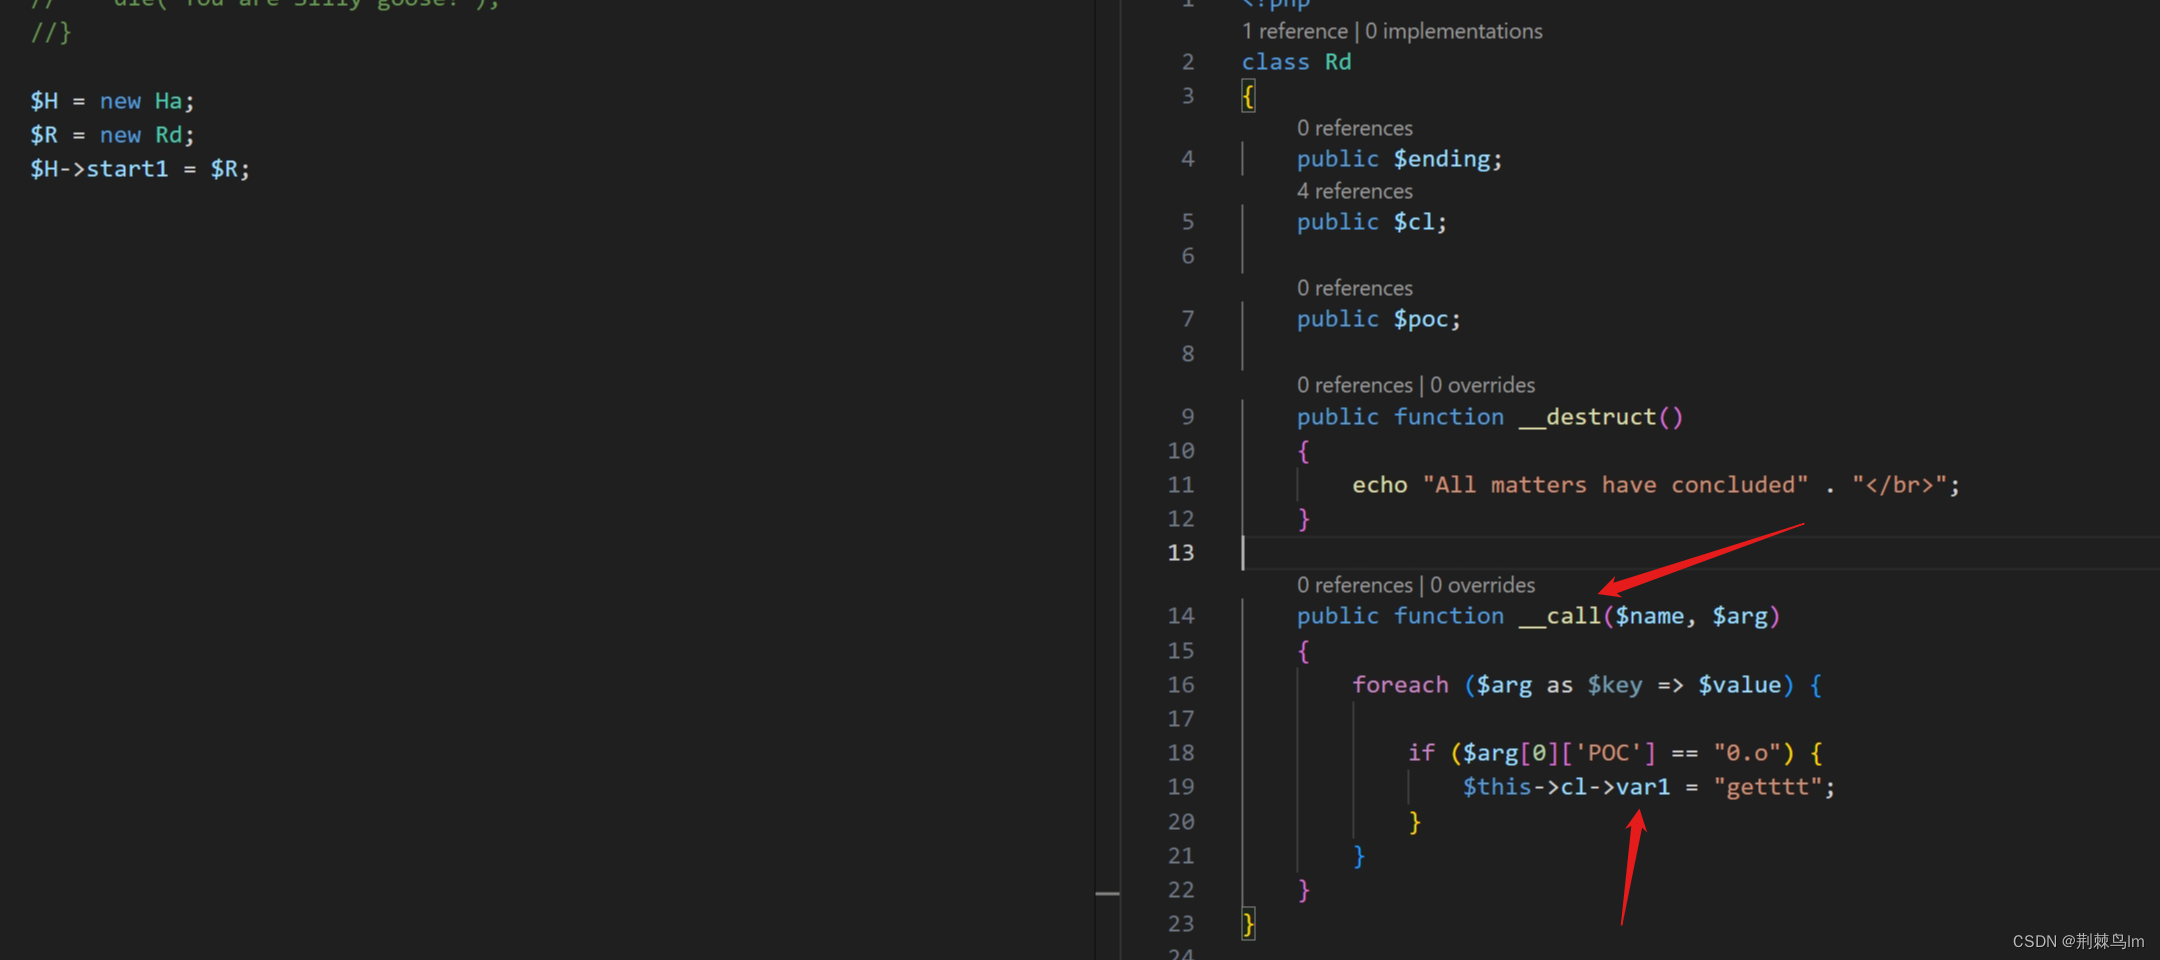Click the '$key' variable in foreach
2160x960 pixels.
[1615, 685]
